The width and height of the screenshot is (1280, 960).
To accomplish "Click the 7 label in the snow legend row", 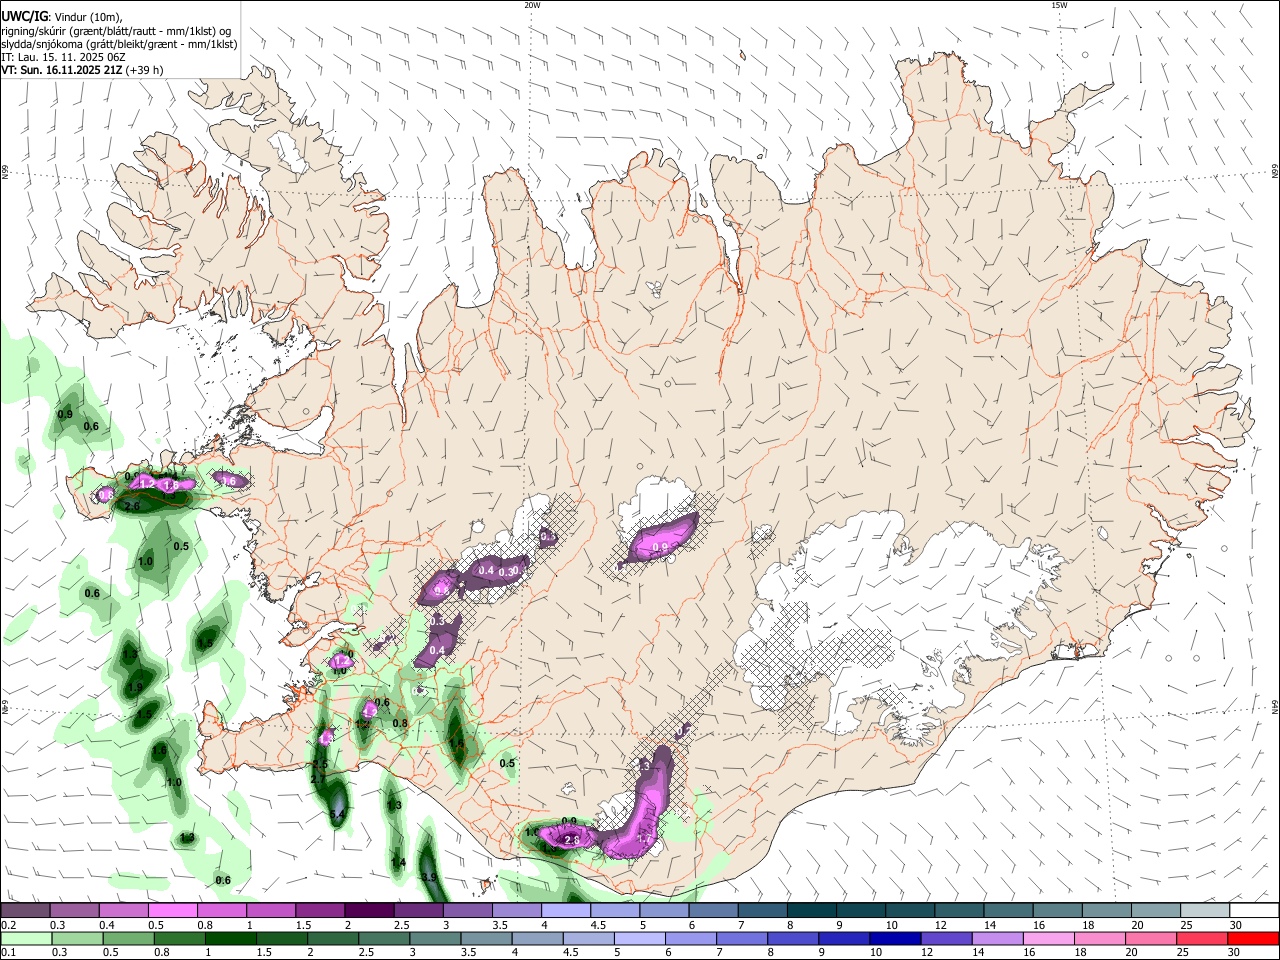I will coord(740,925).
